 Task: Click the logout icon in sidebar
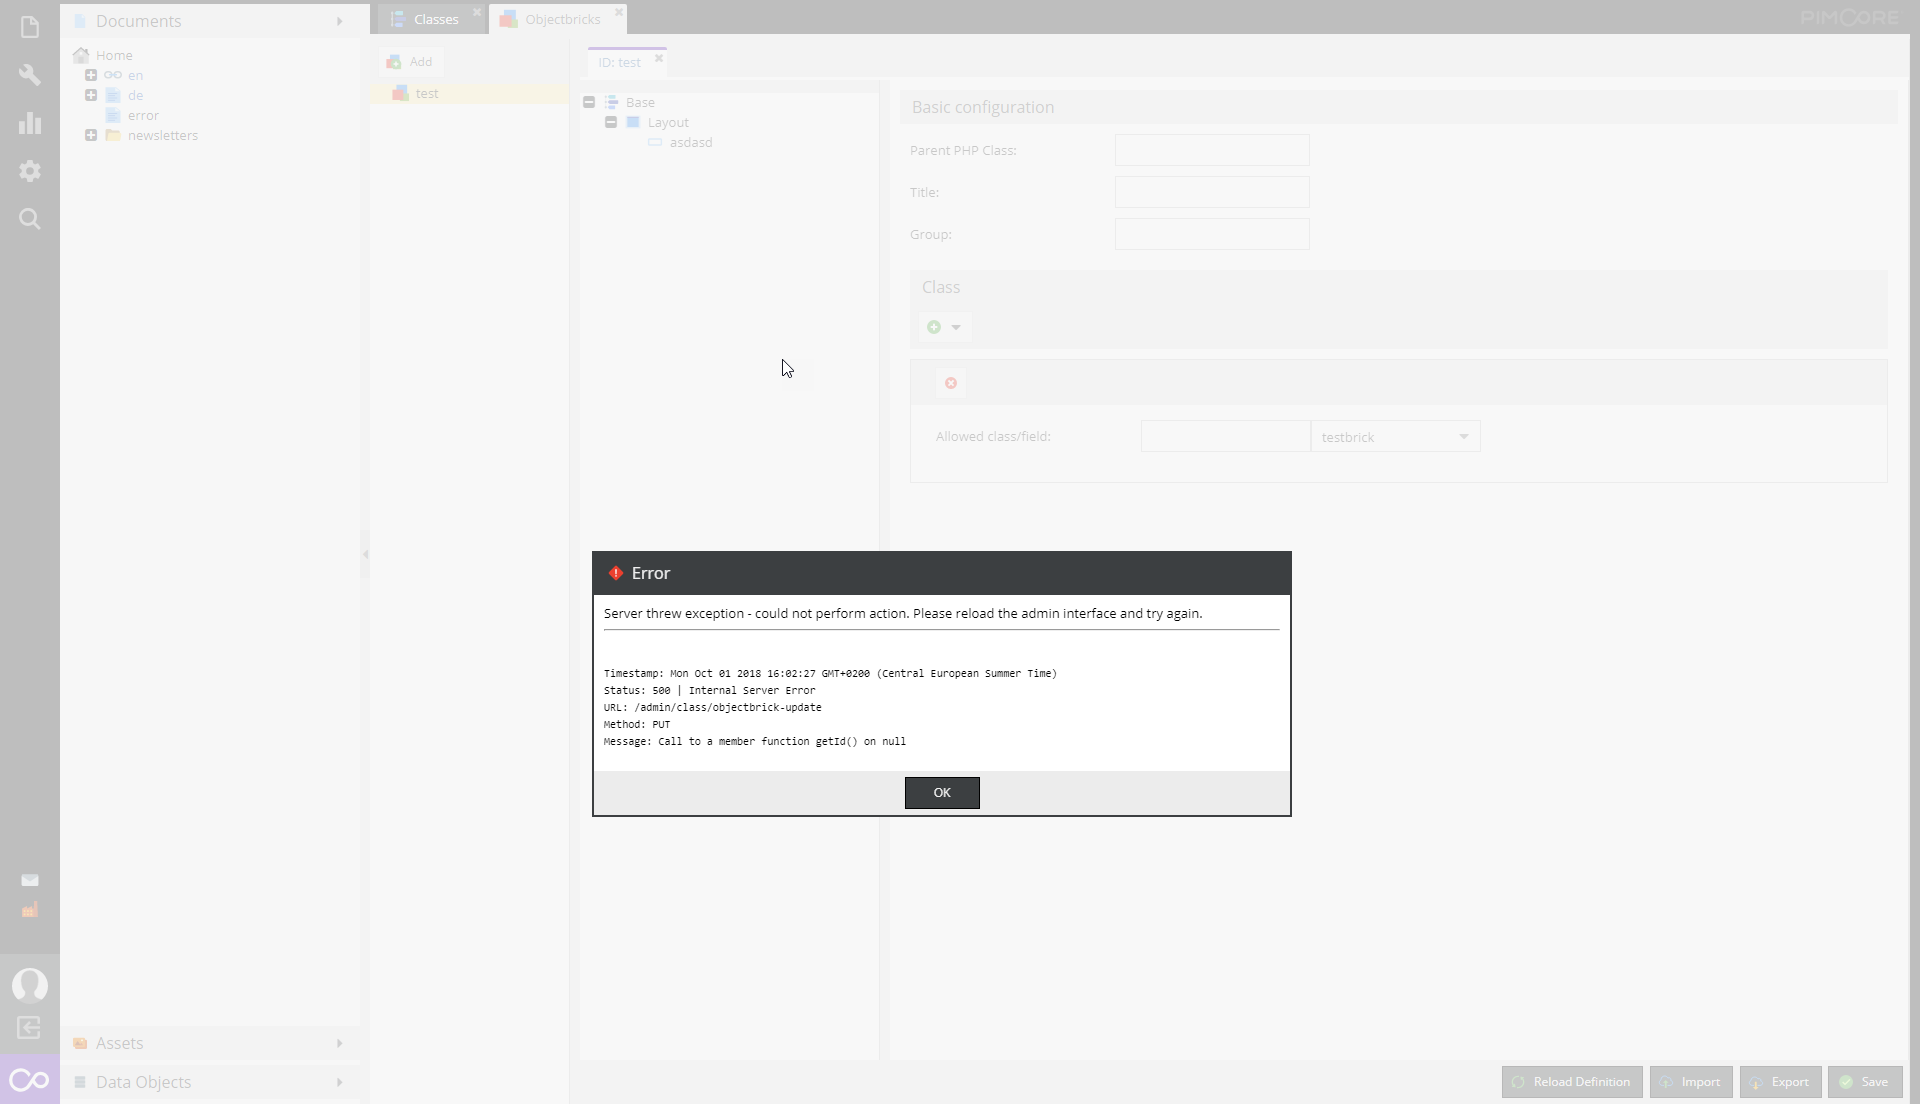click(29, 1028)
